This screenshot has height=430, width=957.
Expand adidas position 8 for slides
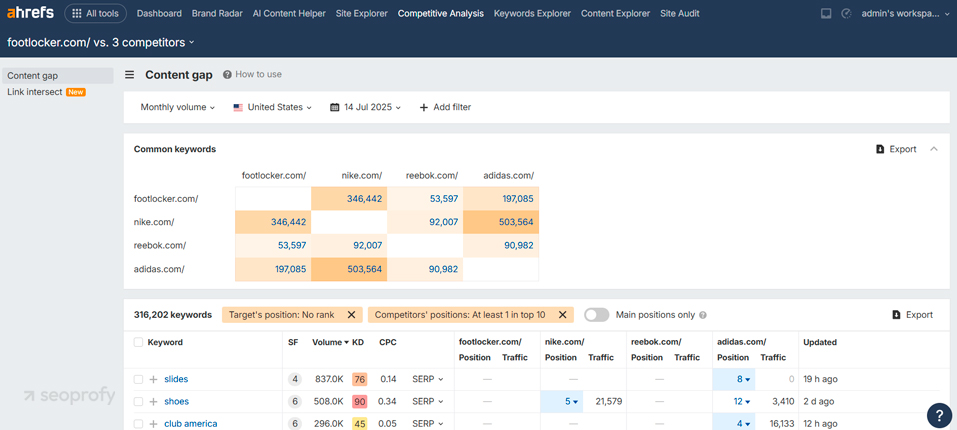click(x=742, y=379)
